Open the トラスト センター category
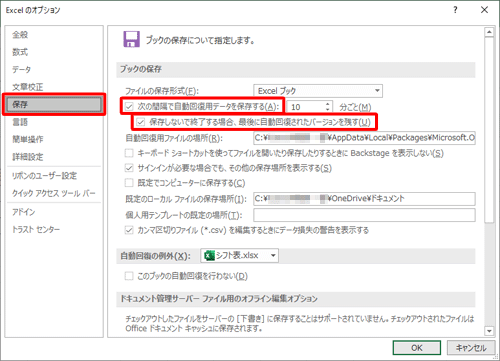The height and width of the screenshot is (361, 500). point(36,229)
